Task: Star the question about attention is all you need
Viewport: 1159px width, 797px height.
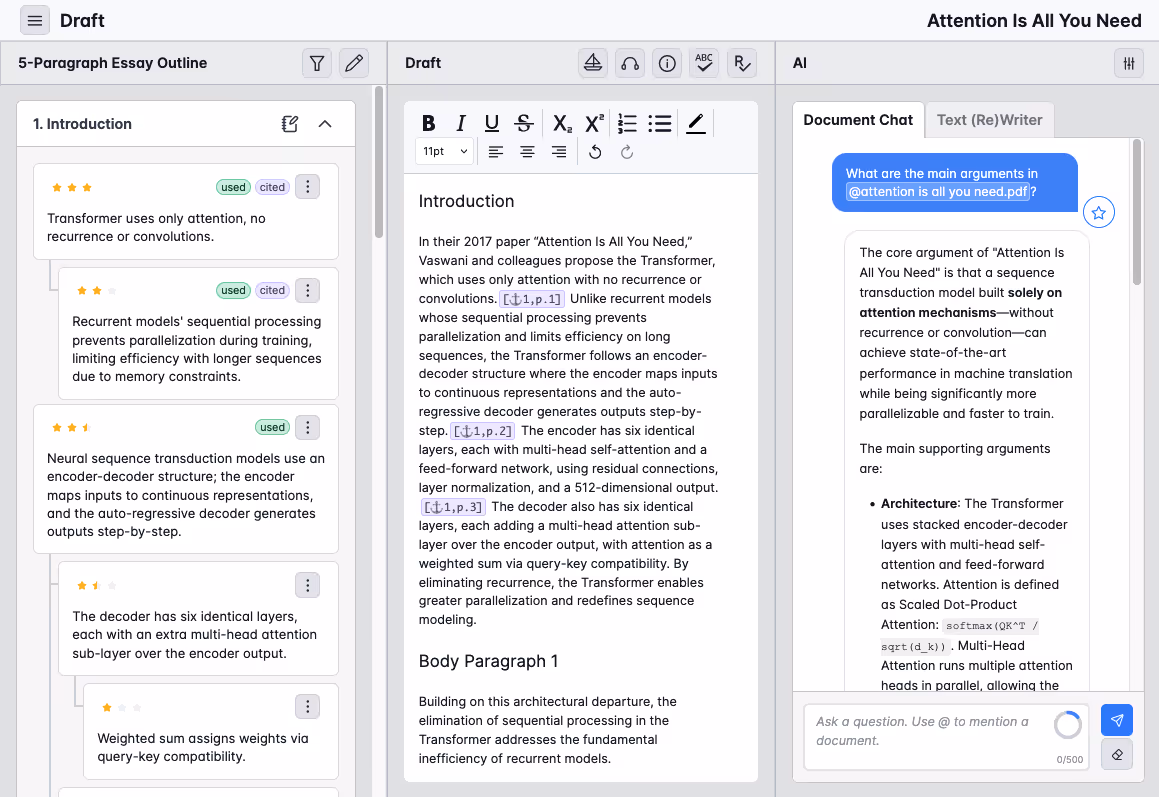Action: (1098, 213)
